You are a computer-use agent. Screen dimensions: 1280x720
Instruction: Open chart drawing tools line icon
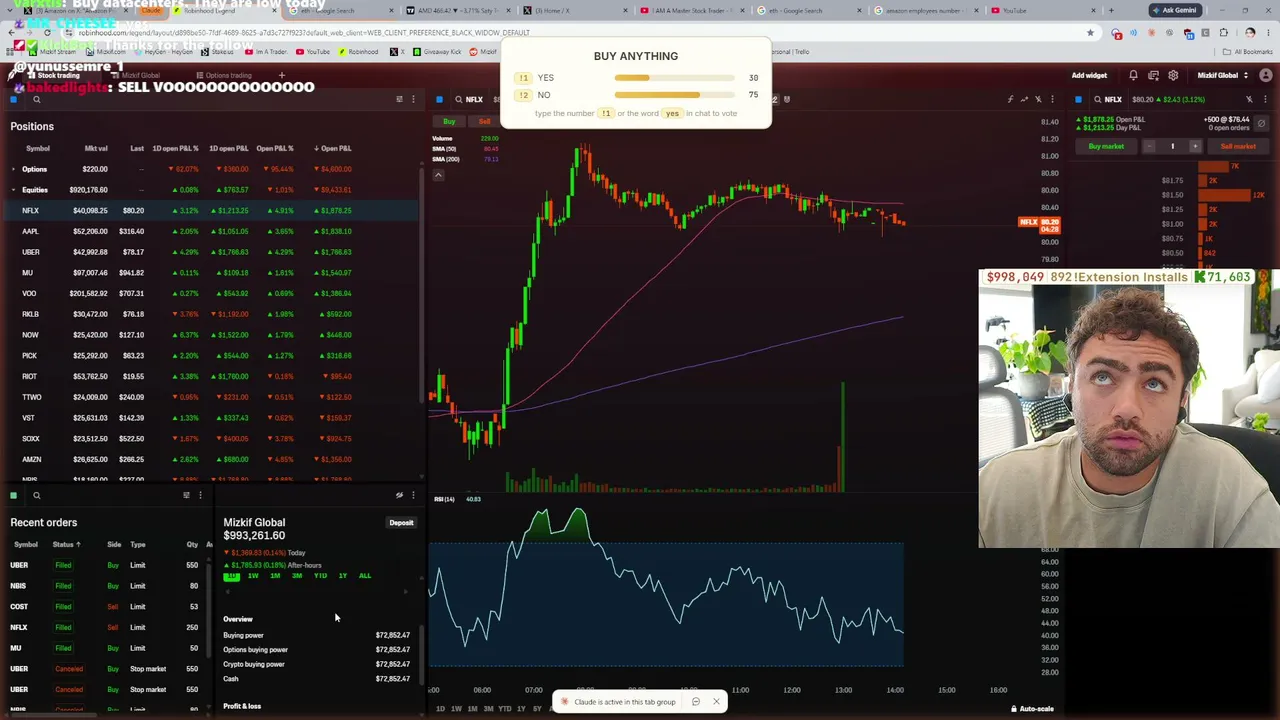(x=1024, y=99)
